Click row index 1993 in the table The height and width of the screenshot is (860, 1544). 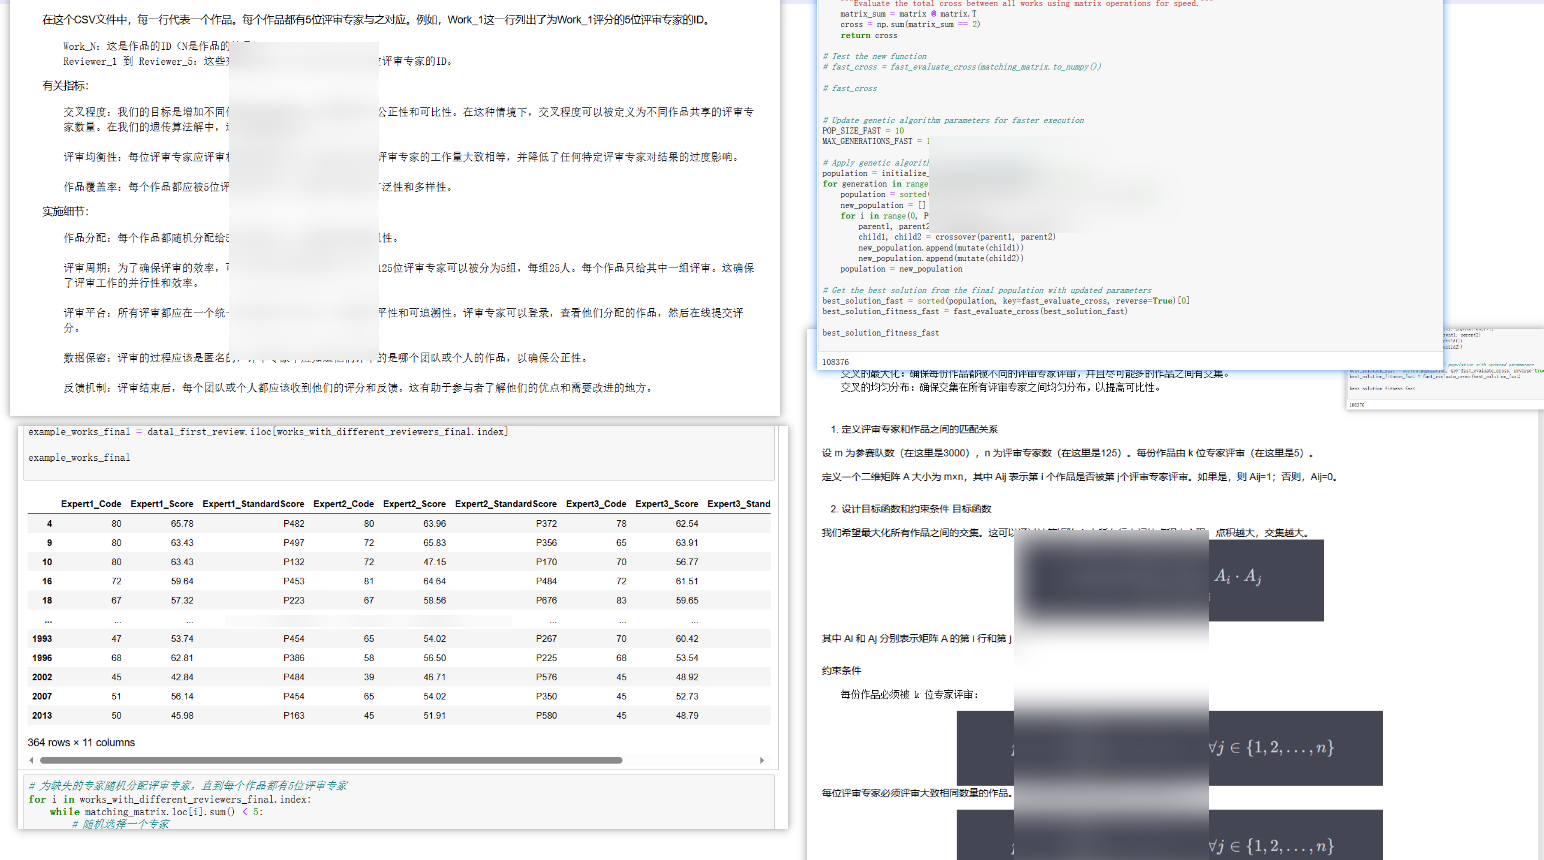click(x=42, y=639)
